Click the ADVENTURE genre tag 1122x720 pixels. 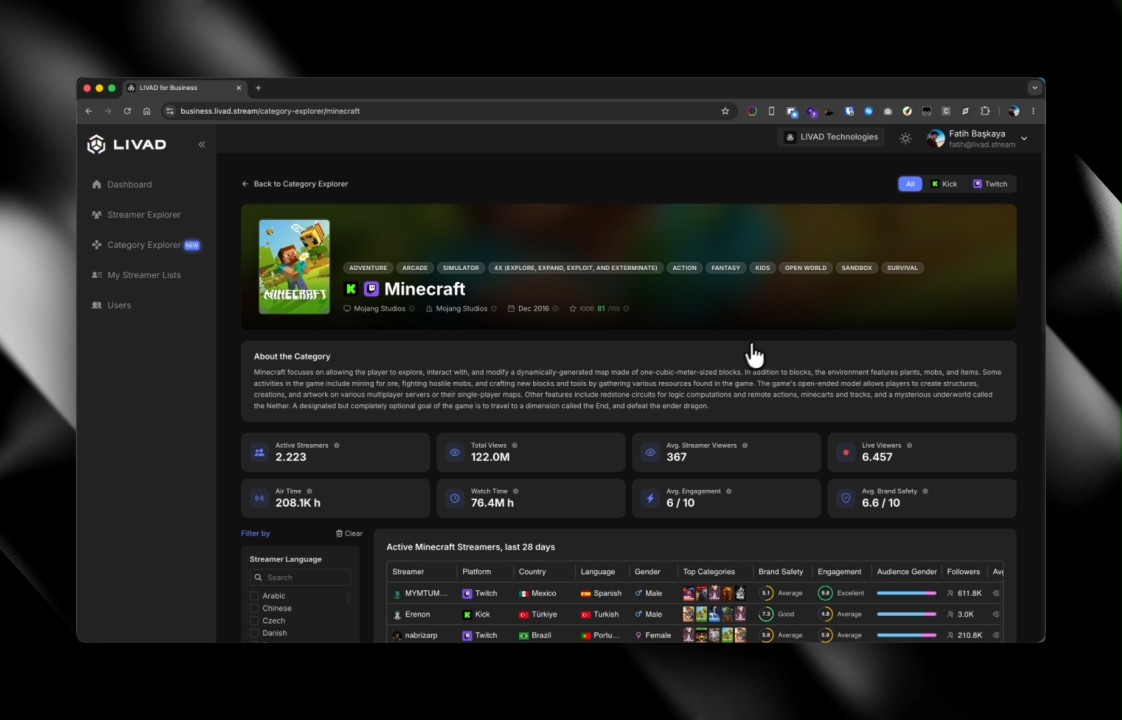pyautogui.click(x=368, y=268)
